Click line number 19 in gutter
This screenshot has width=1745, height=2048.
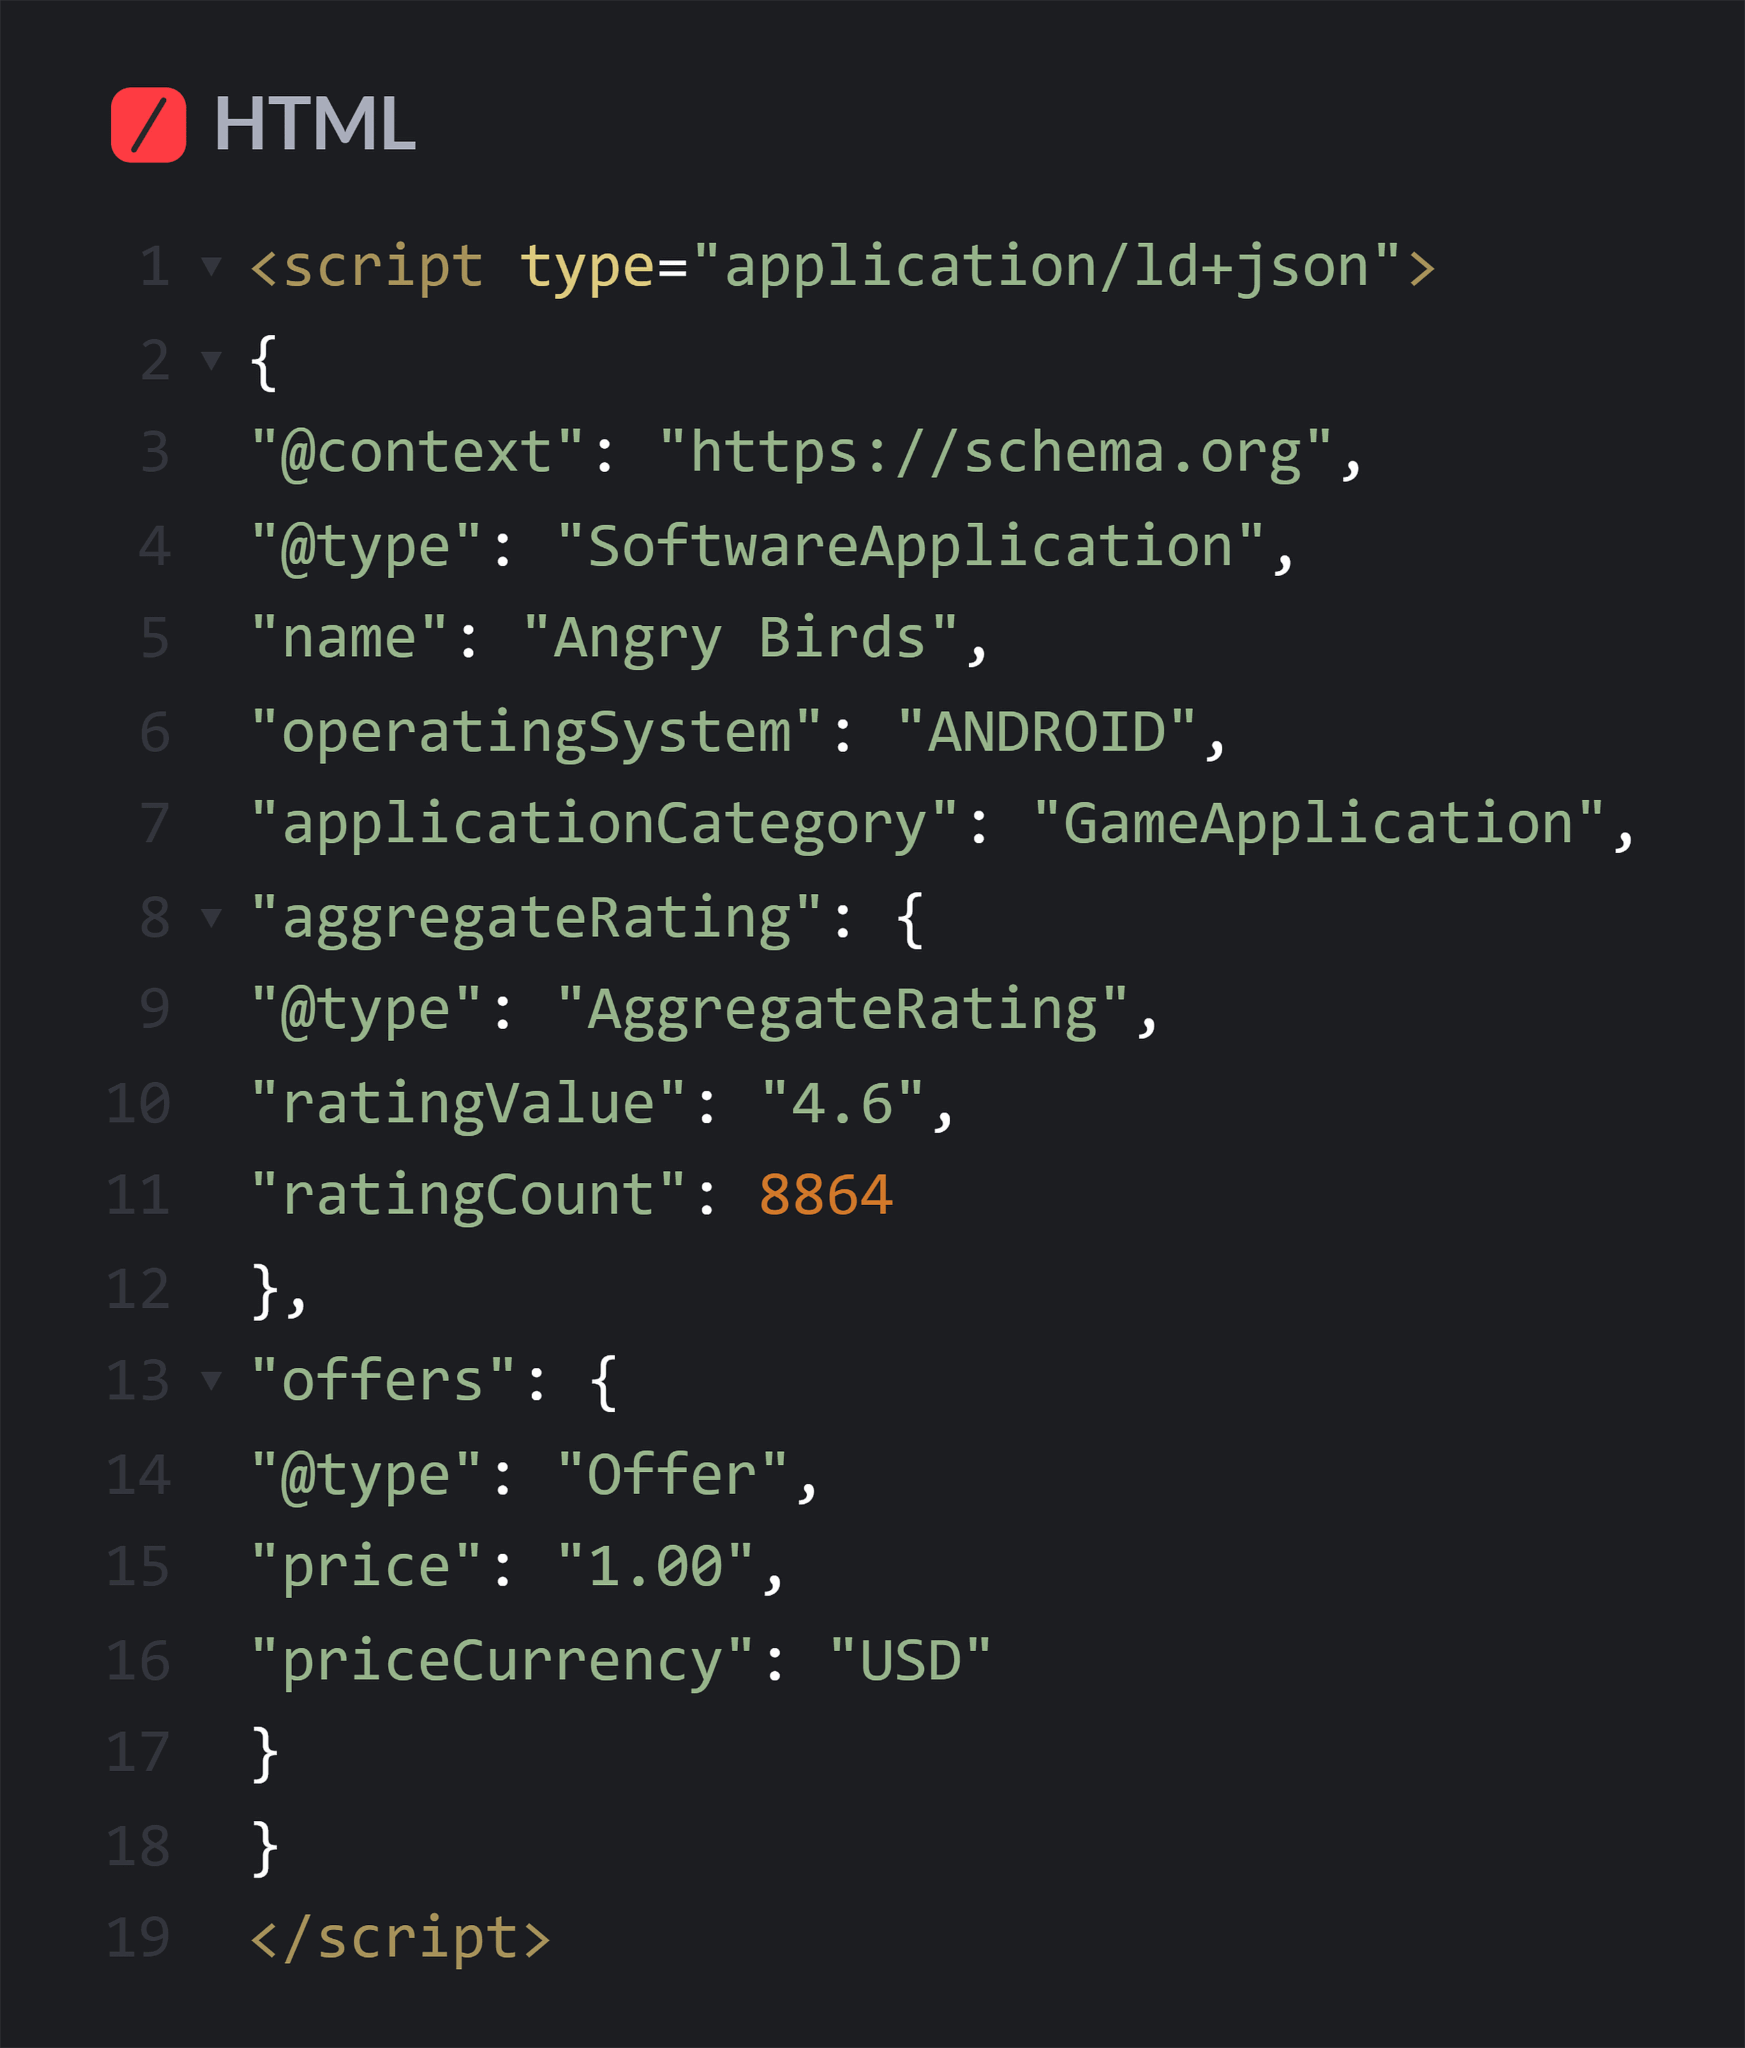139,1938
